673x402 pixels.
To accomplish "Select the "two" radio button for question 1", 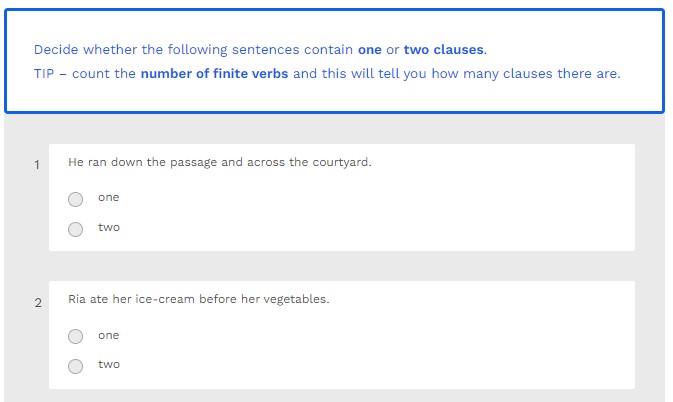I will (76, 229).
